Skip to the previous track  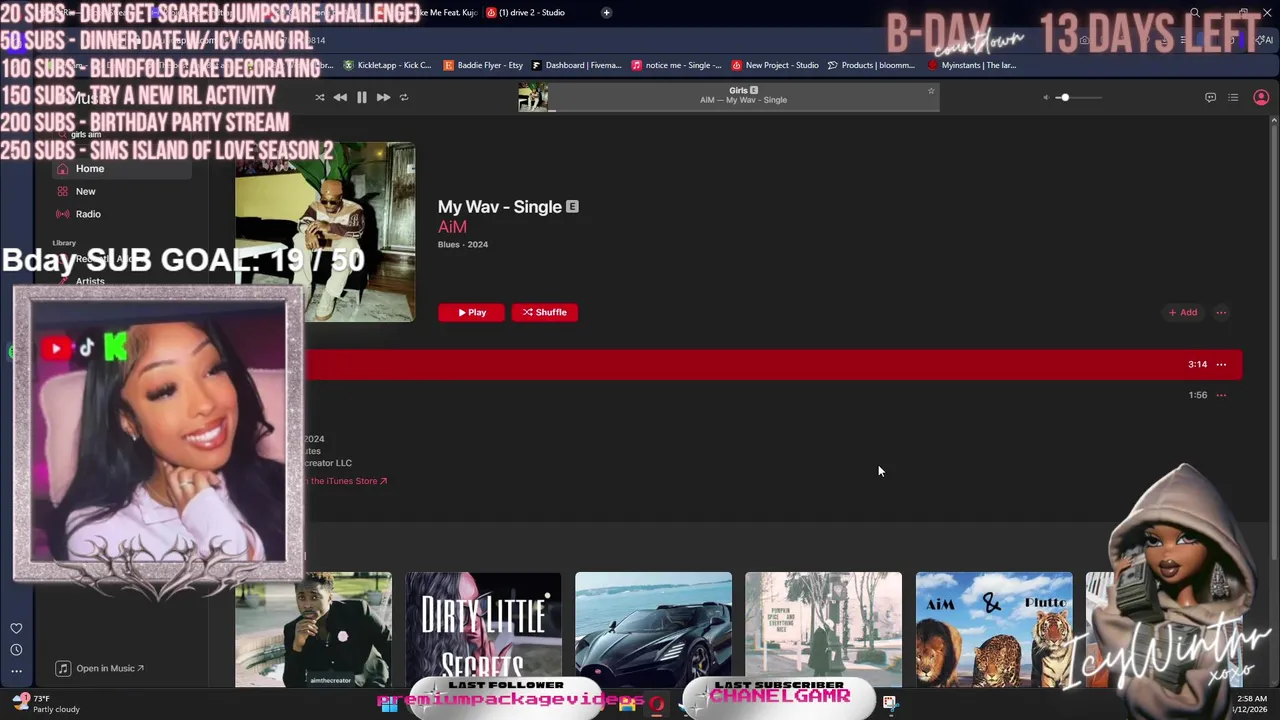pos(340,97)
